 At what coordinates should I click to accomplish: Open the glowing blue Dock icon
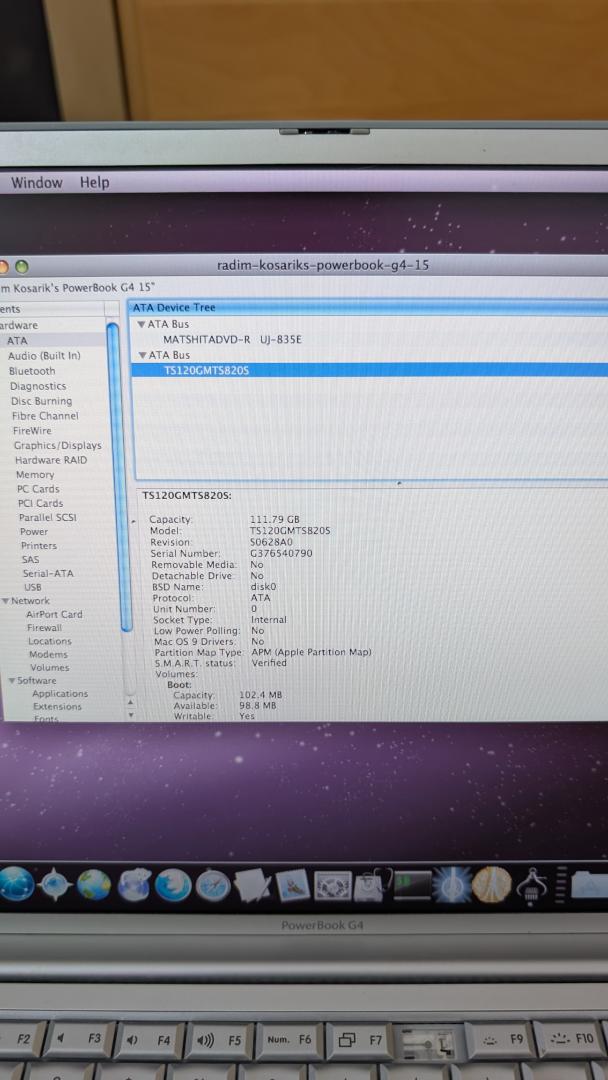(451, 884)
